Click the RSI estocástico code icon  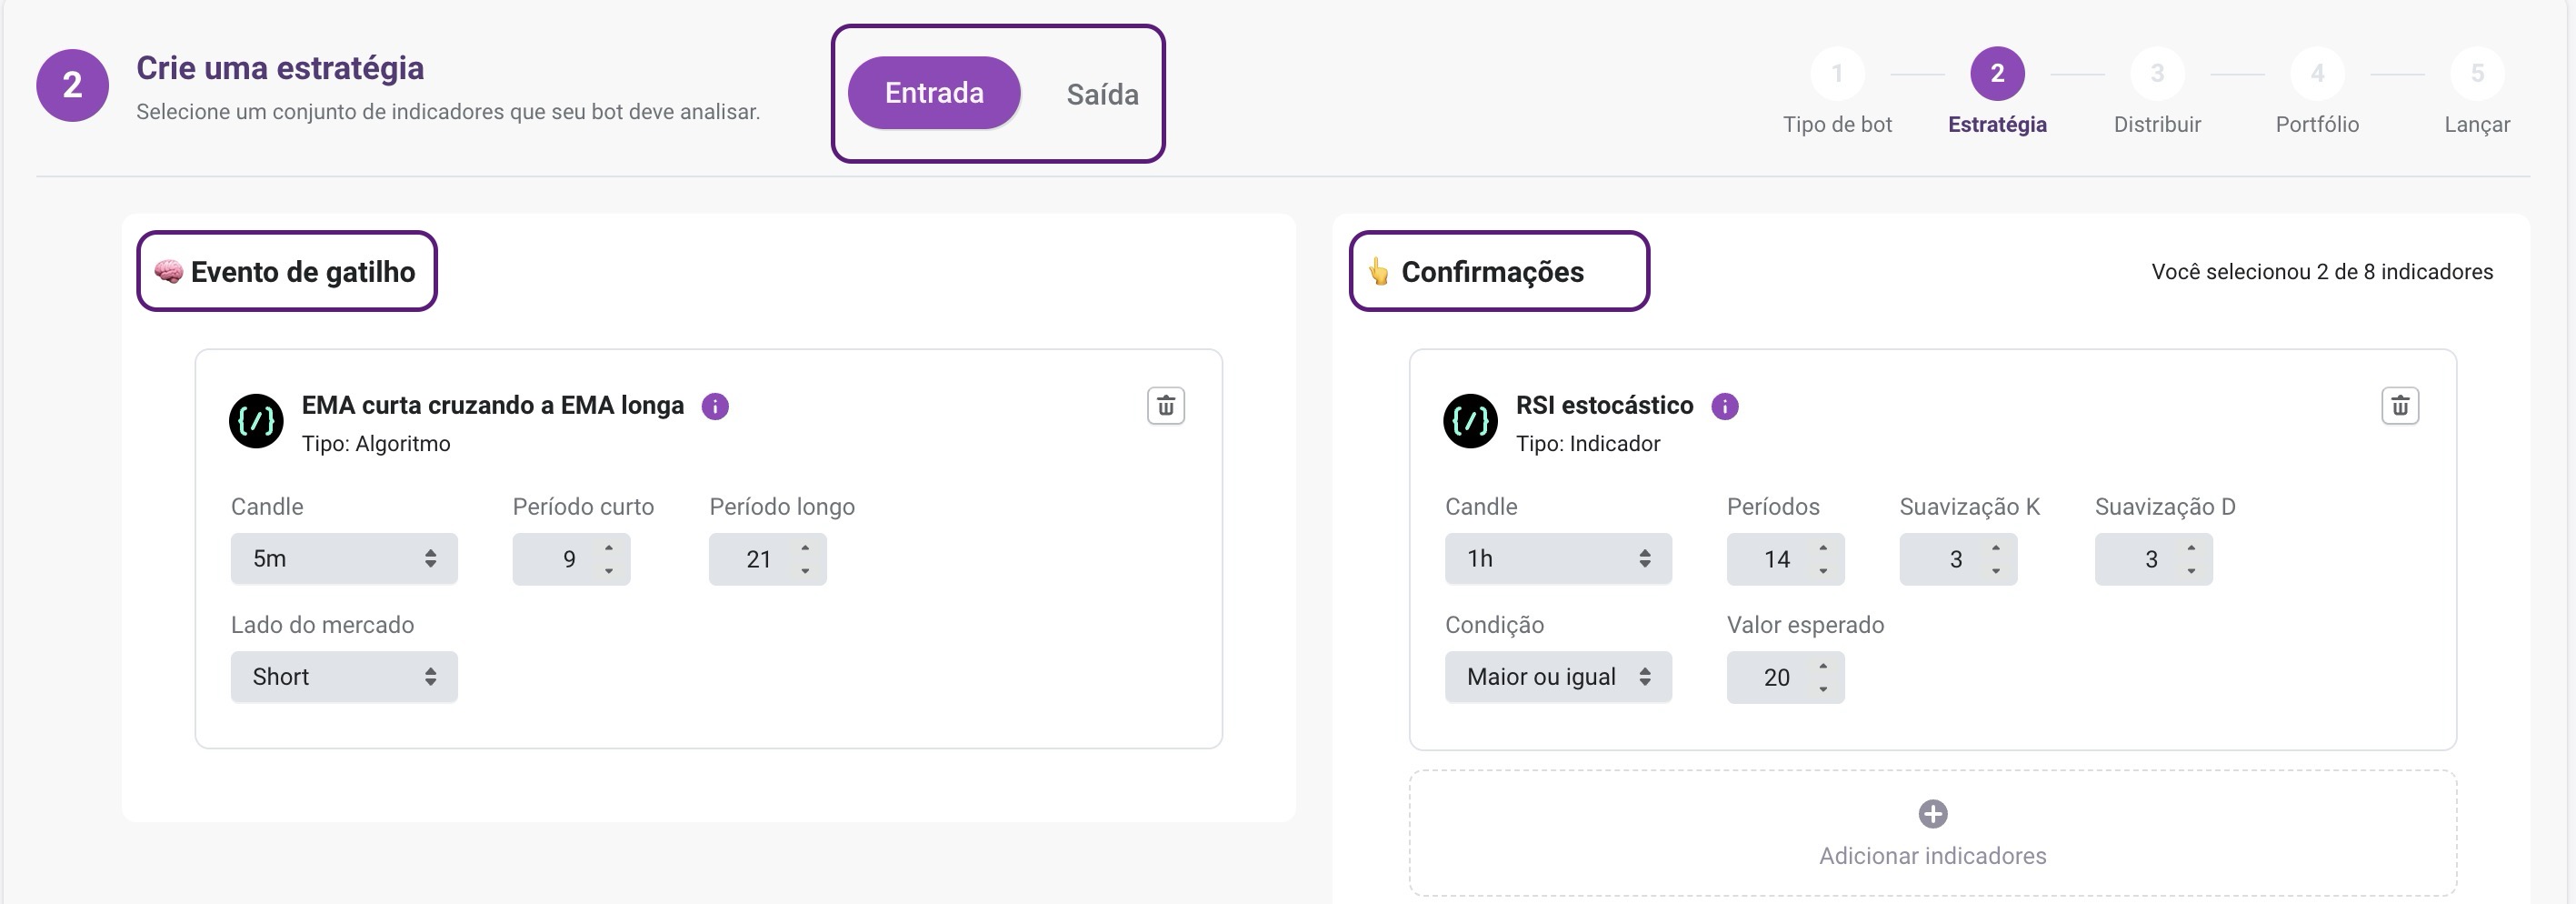click(x=1471, y=421)
